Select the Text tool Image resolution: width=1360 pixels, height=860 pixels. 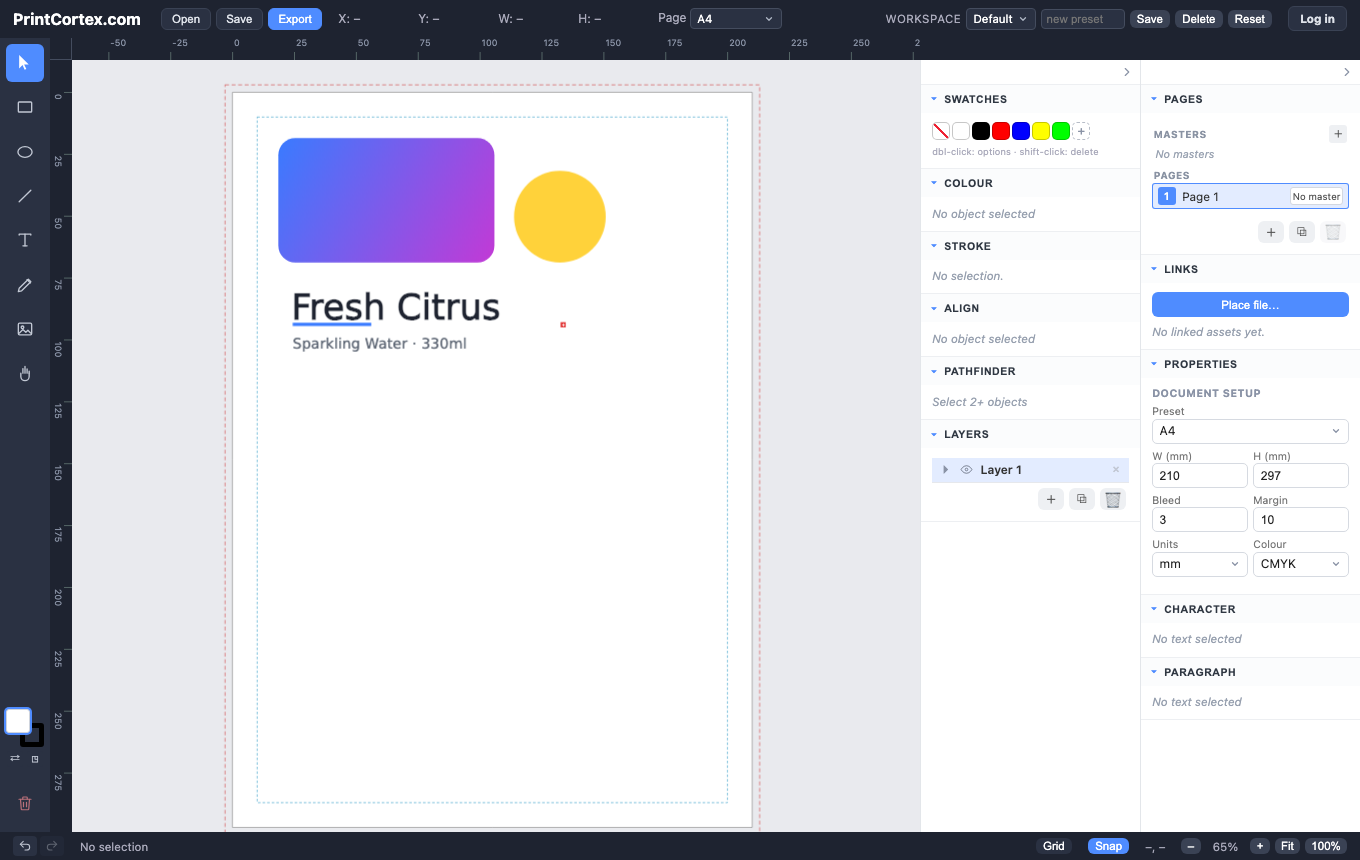point(25,240)
